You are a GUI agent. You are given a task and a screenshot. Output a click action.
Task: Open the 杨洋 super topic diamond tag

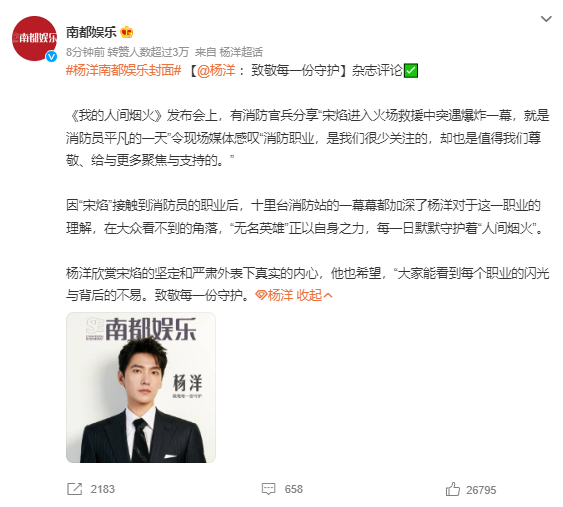(x=274, y=295)
